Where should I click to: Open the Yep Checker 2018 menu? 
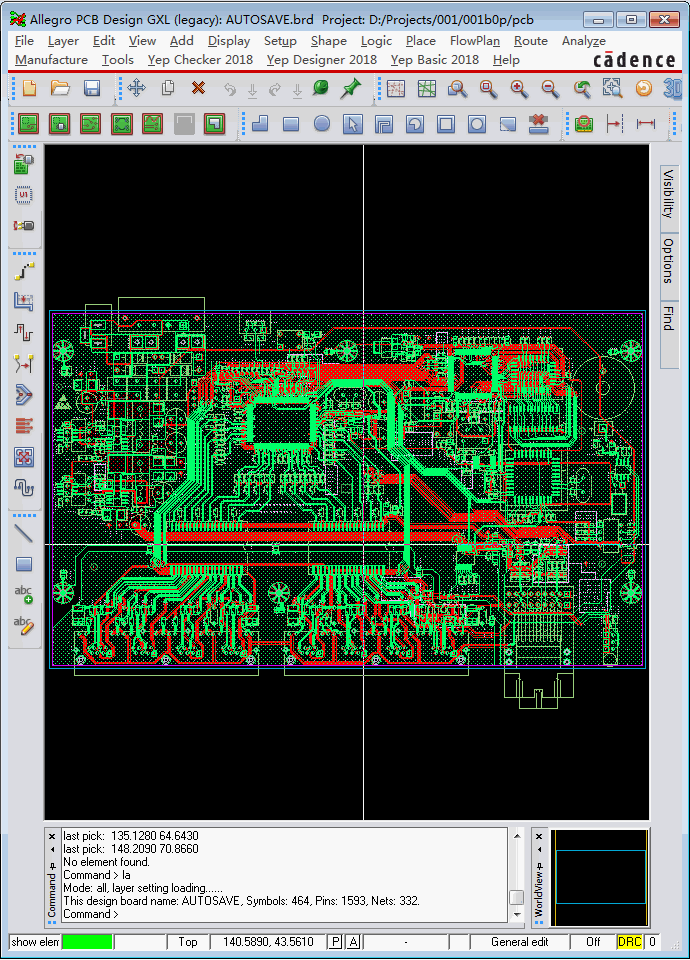pyautogui.click(x=200, y=60)
